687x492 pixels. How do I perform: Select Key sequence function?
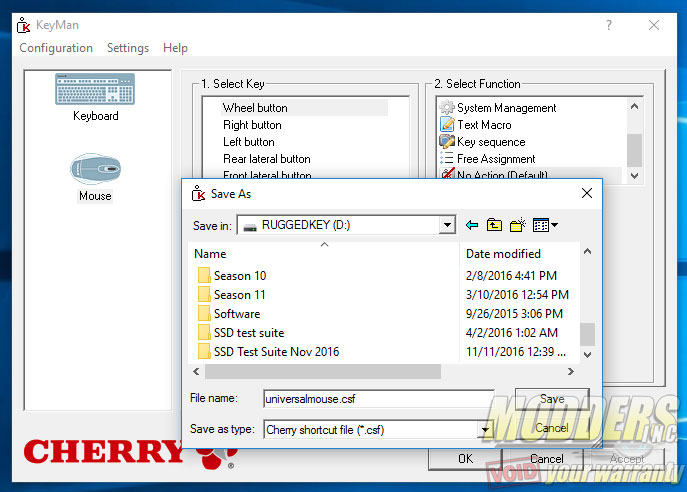pos(491,142)
